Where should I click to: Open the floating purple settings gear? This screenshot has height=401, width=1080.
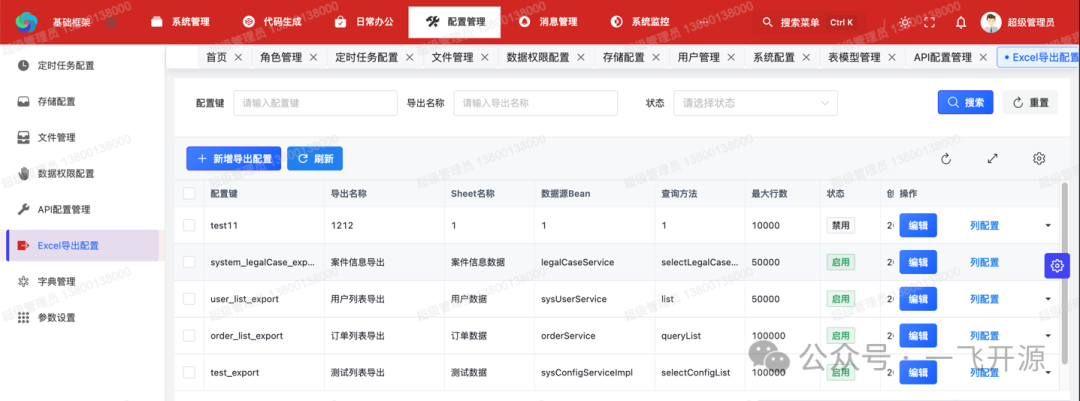1058,265
